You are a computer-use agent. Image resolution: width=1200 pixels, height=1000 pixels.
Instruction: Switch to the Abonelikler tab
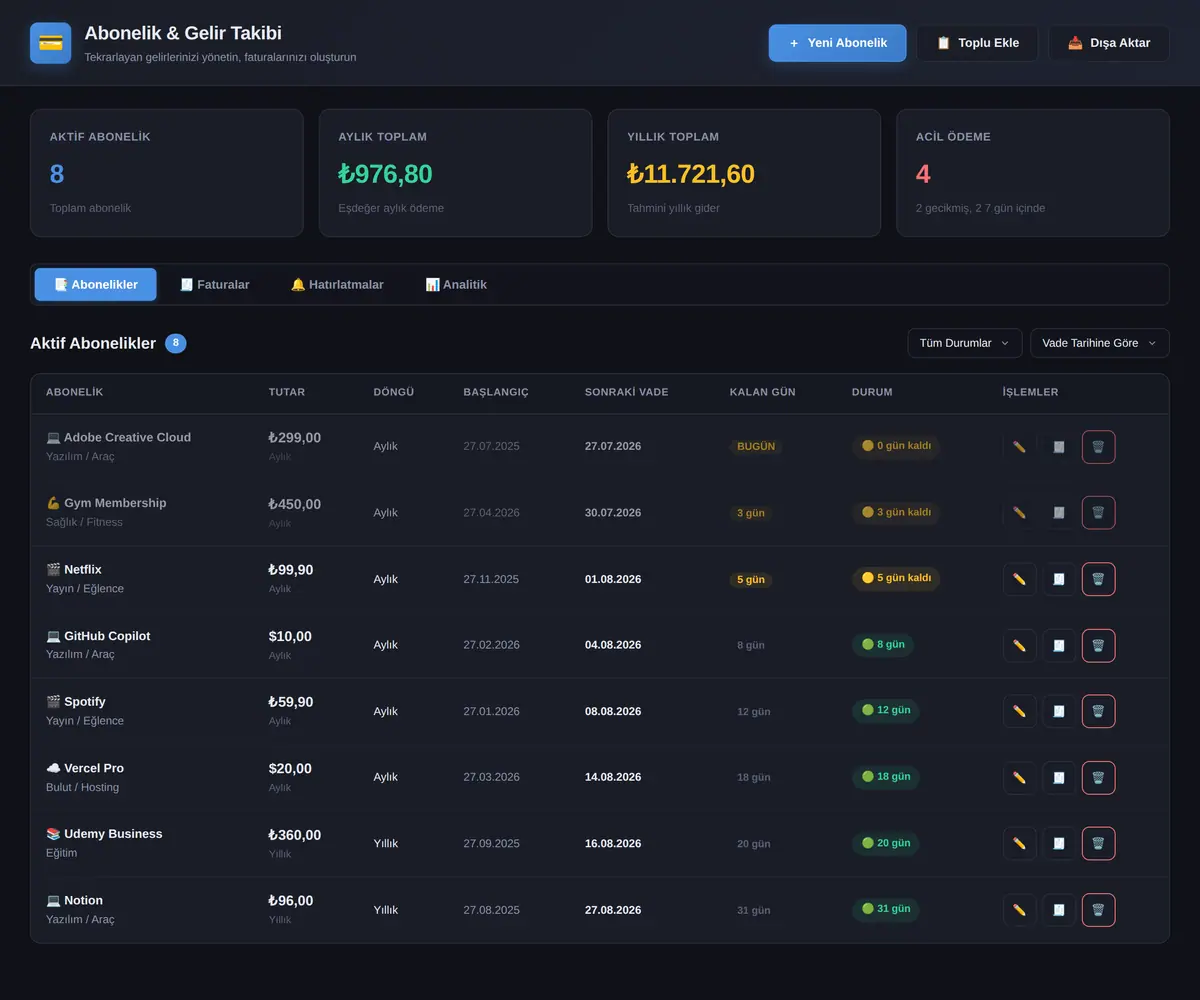96,284
